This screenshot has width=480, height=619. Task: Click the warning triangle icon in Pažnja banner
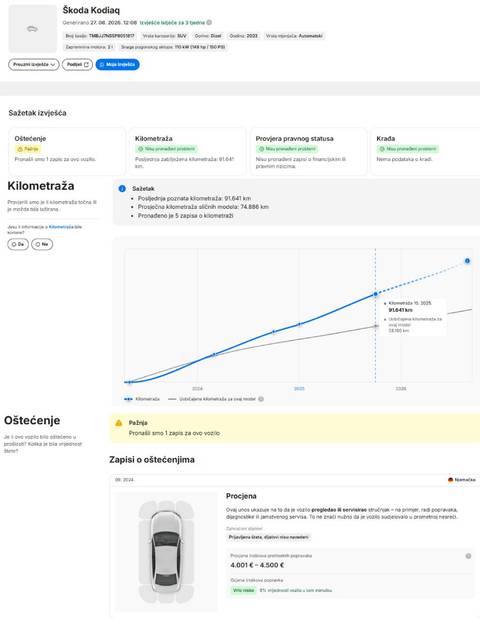point(118,423)
